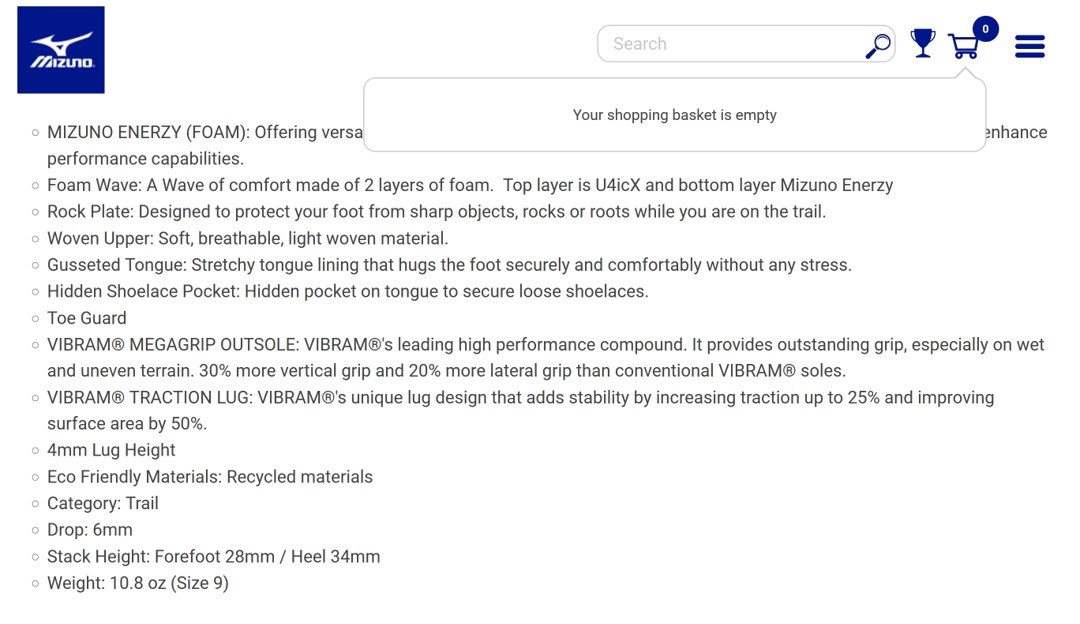Click the empty shopping basket message
Viewport: 1080px width, 624px height.
click(x=674, y=115)
